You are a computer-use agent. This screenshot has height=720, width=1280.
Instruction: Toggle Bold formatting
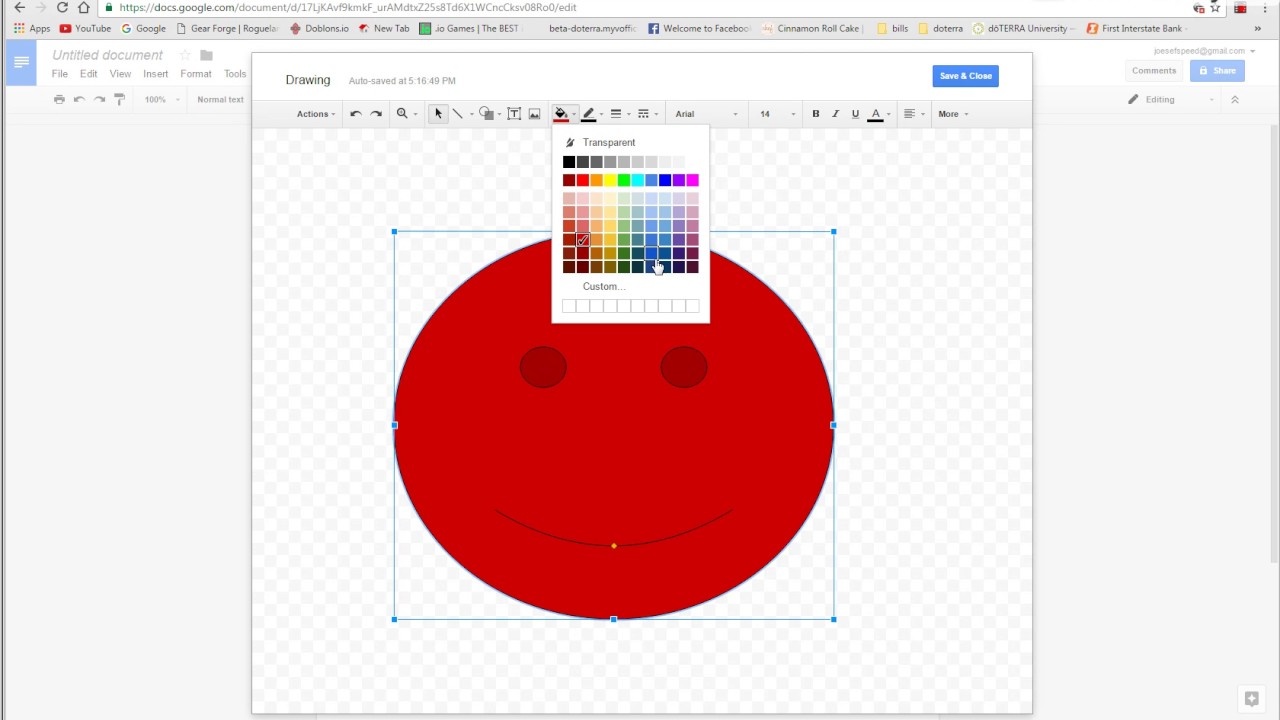click(816, 114)
